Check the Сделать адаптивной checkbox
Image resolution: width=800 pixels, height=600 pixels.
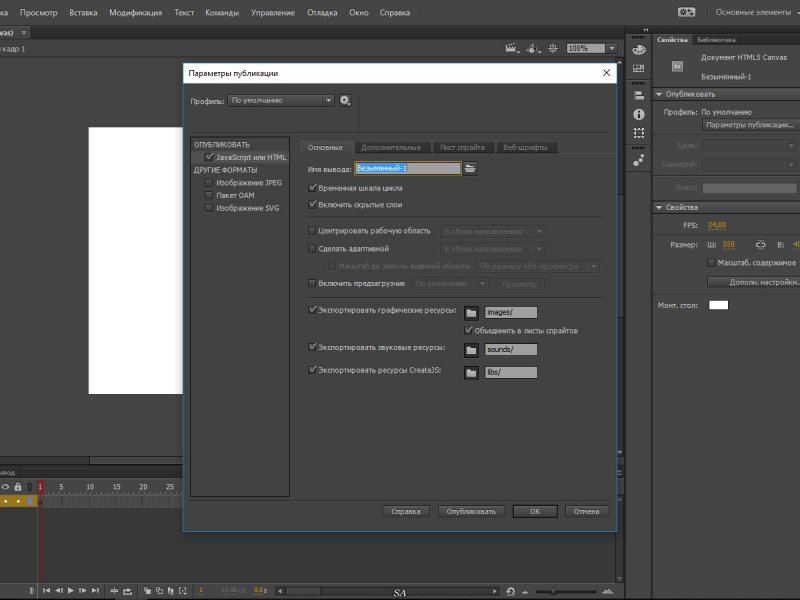(312, 248)
